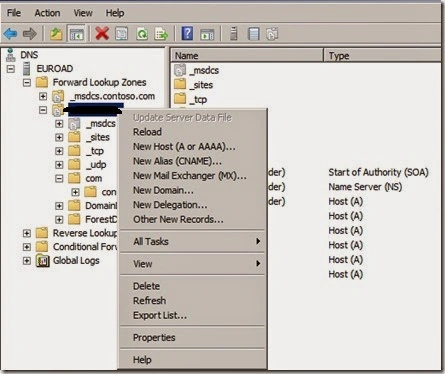Click the Export List toolbar icon
The height and width of the screenshot is (374, 445).
[161, 34]
